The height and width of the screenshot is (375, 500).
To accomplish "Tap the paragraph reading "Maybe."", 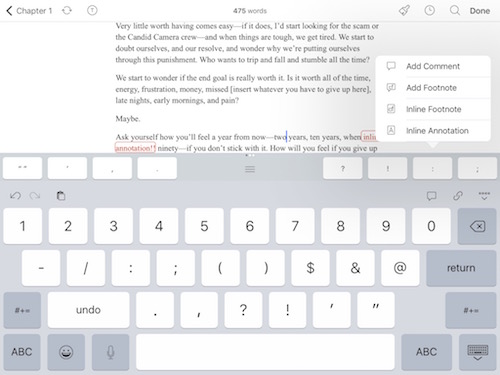I will click(x=128, y=119).
